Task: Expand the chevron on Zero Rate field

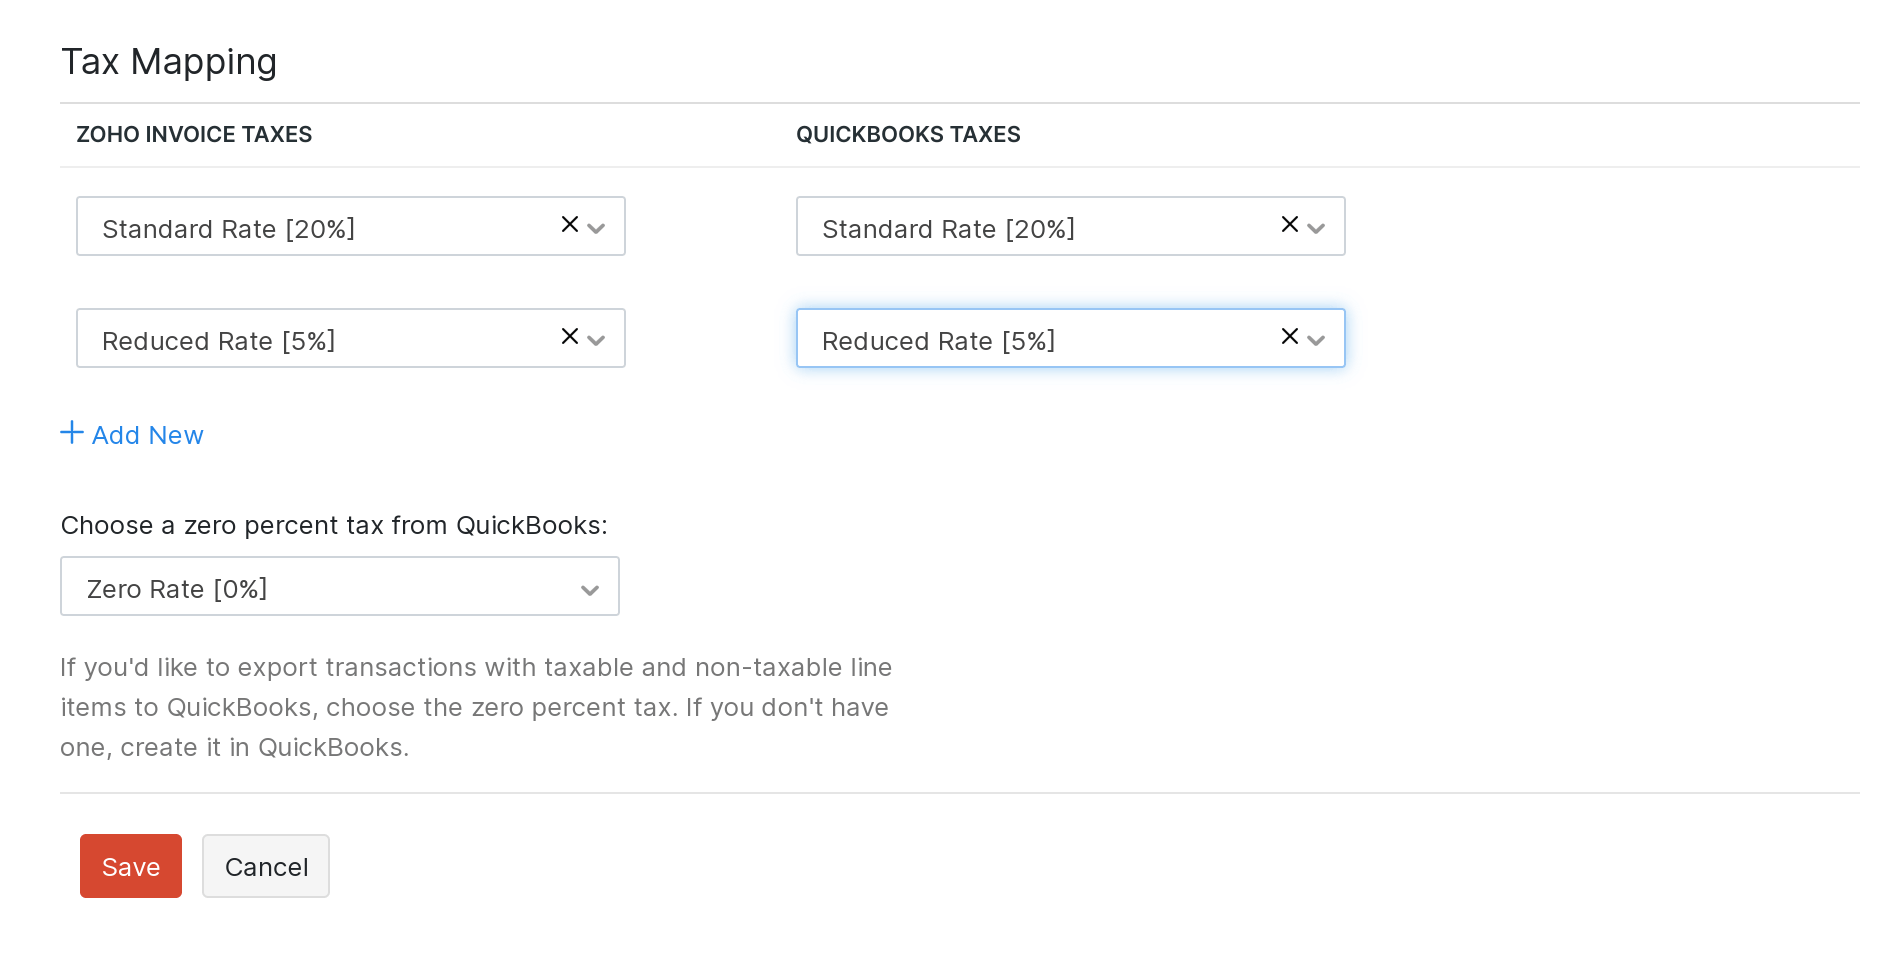Action: click(588, 589)
